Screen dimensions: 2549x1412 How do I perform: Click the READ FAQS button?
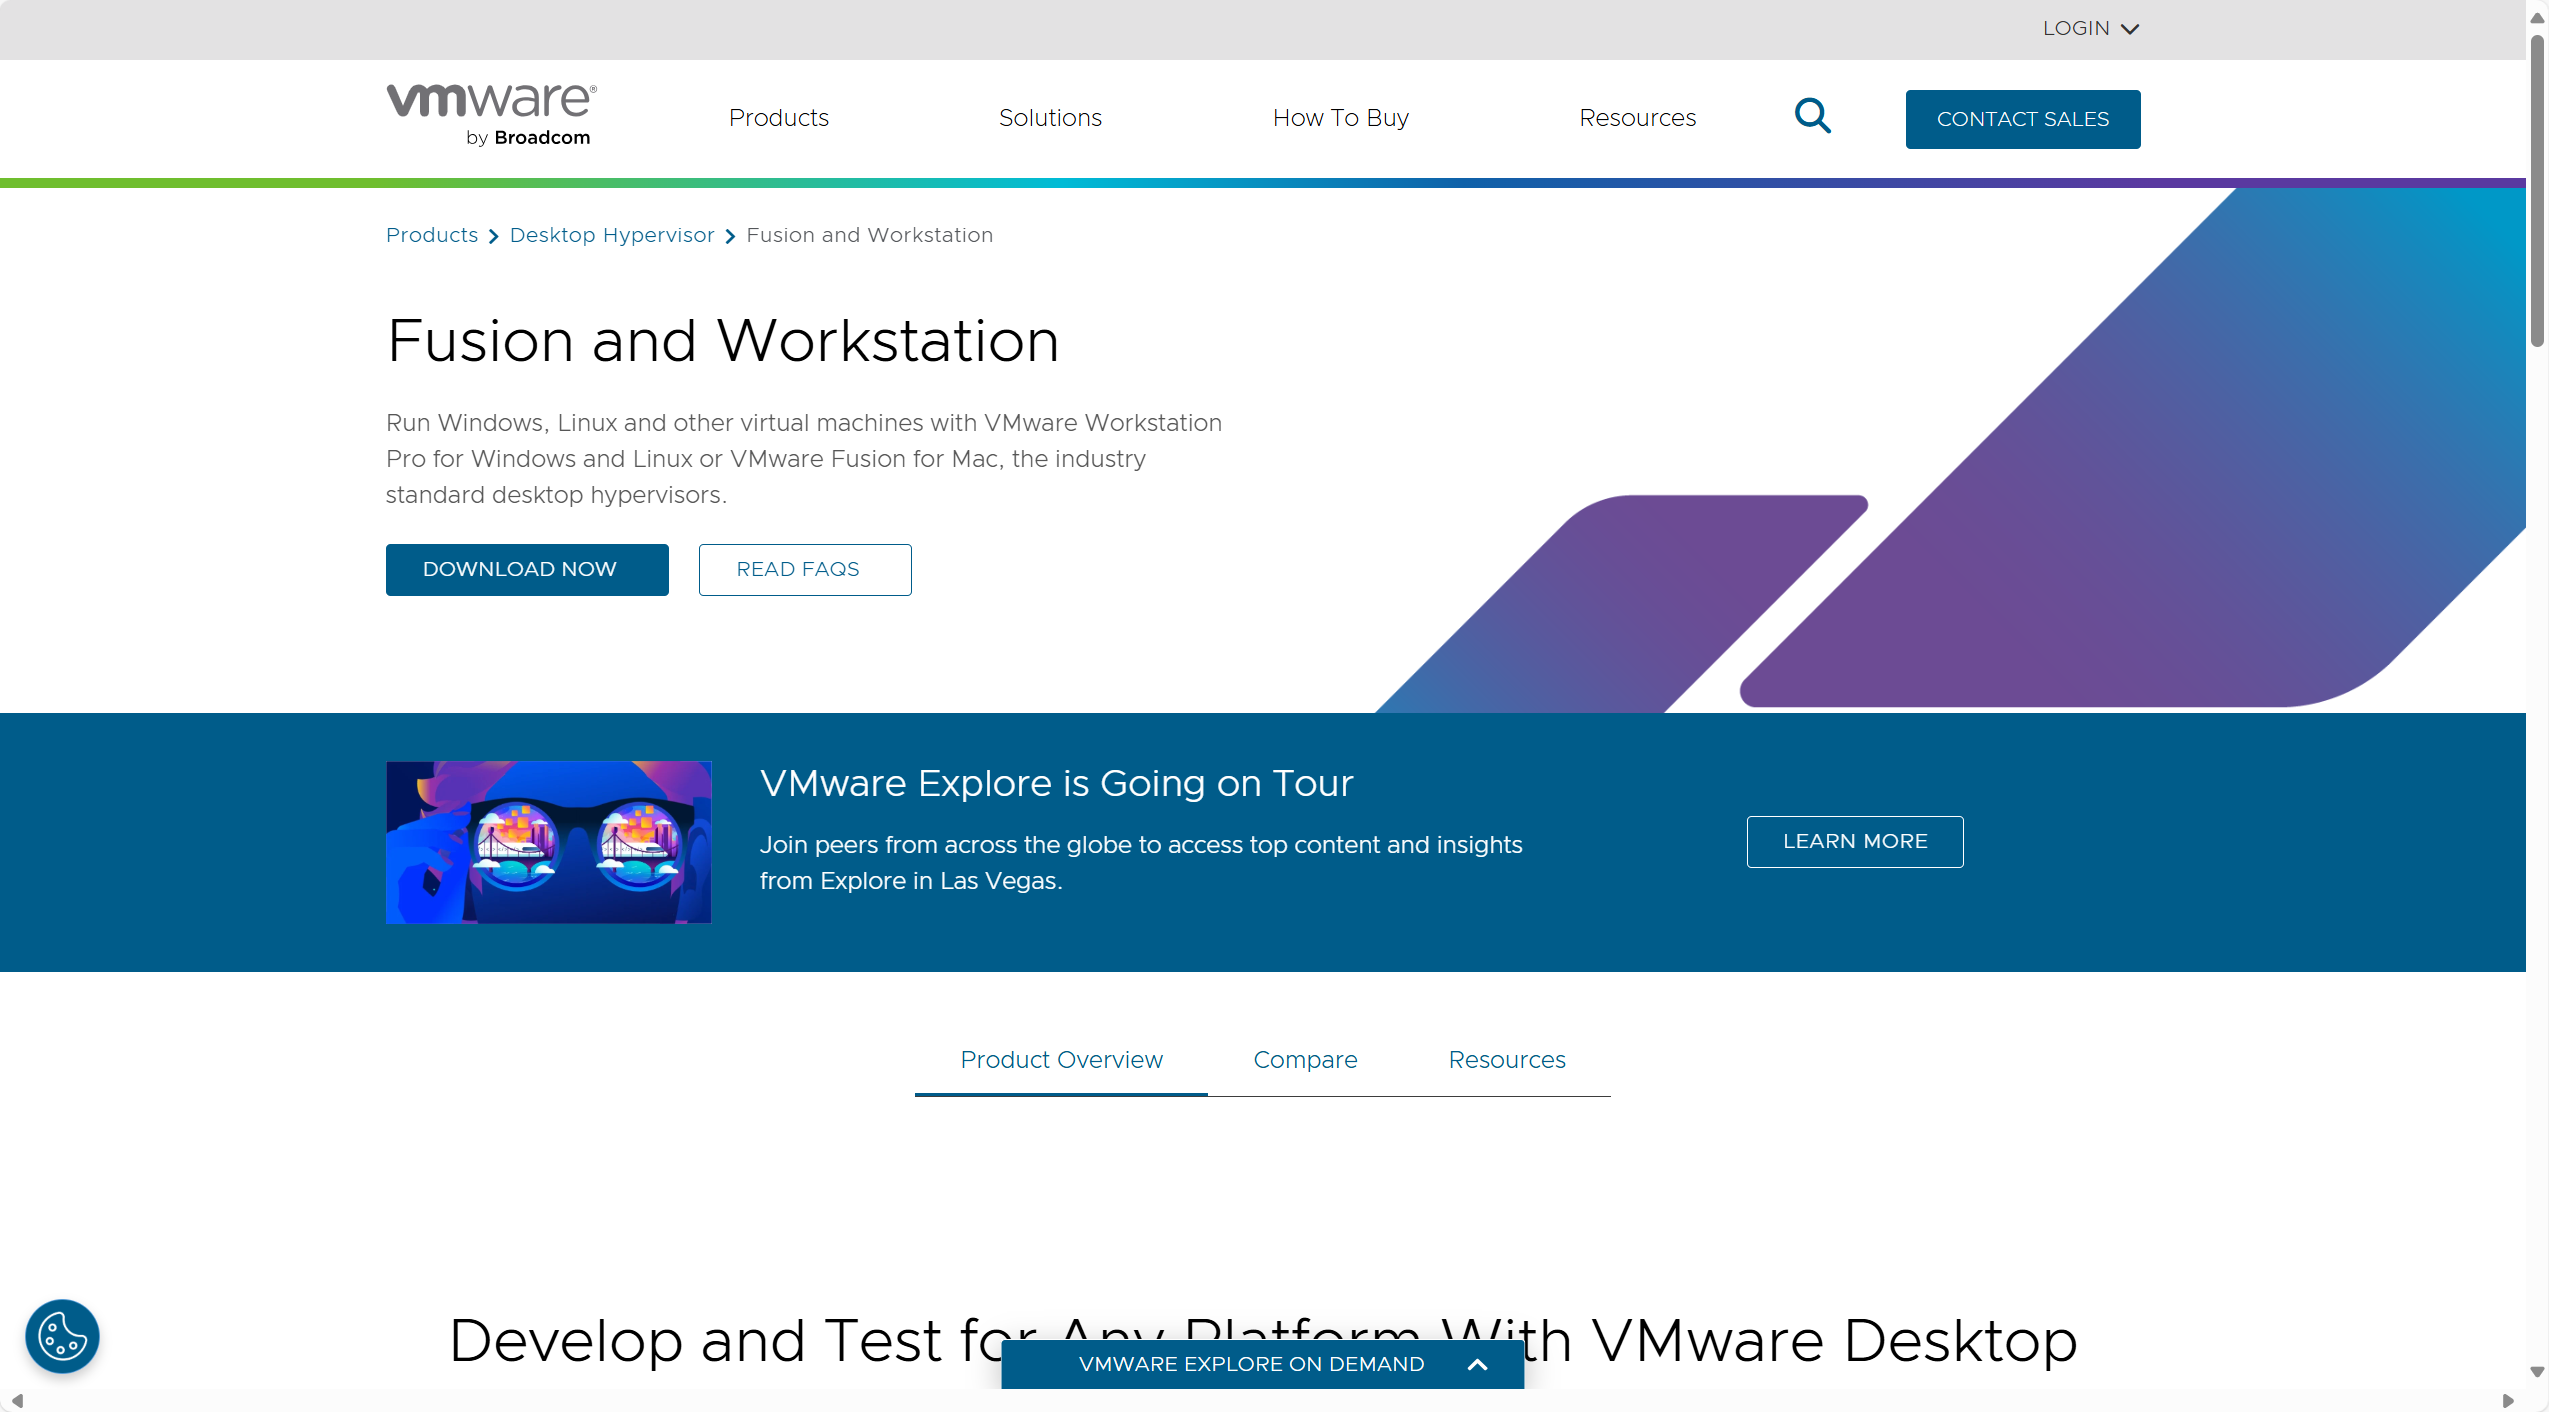tap(803, 569)
